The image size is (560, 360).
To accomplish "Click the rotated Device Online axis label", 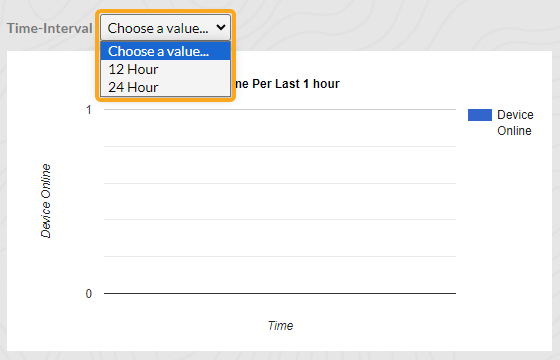I will click(x=46, y=201).
